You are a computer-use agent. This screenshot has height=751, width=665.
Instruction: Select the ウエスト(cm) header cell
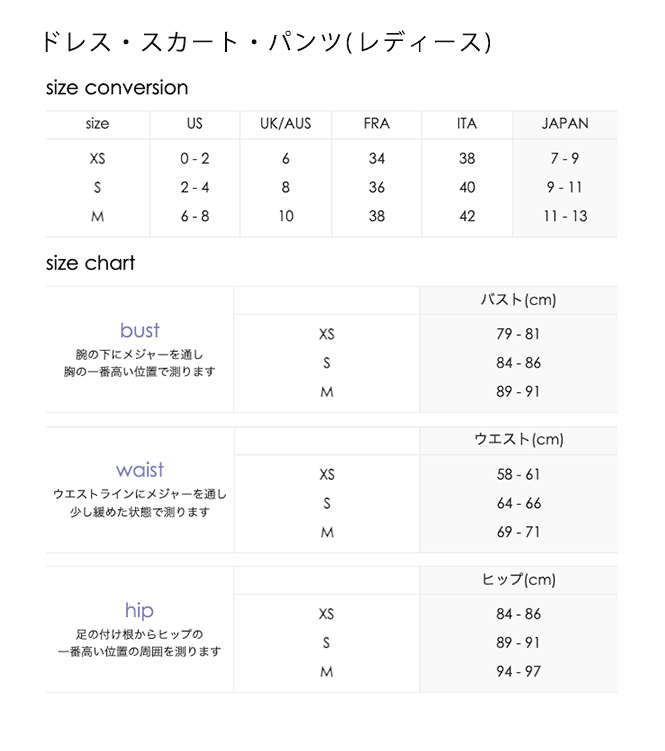[518, 440]
